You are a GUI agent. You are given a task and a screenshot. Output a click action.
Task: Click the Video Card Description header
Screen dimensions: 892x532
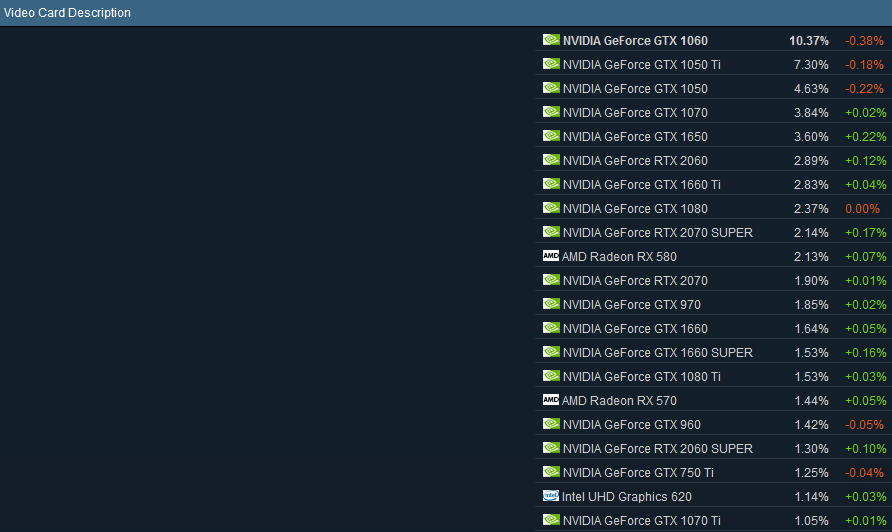click(x=67, y=13)
